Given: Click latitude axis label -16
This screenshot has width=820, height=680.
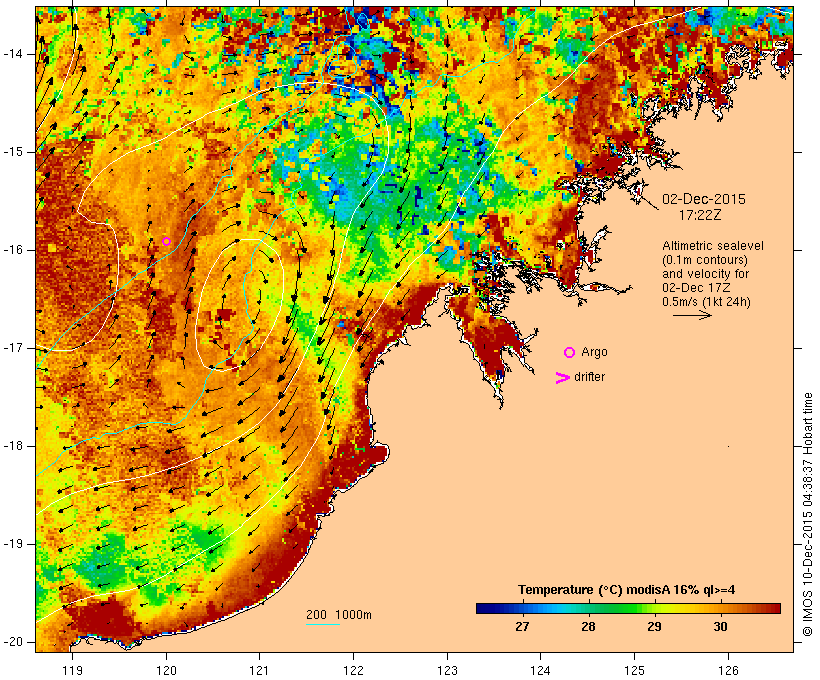Looking at the screenshot, I should pyautogui.click(x=12, y=250).
